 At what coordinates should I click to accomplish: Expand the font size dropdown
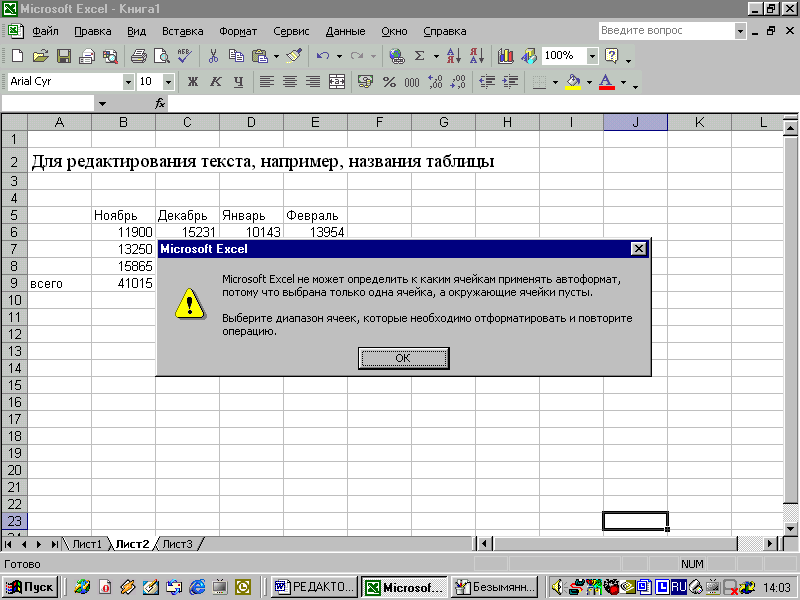[168, 82]
